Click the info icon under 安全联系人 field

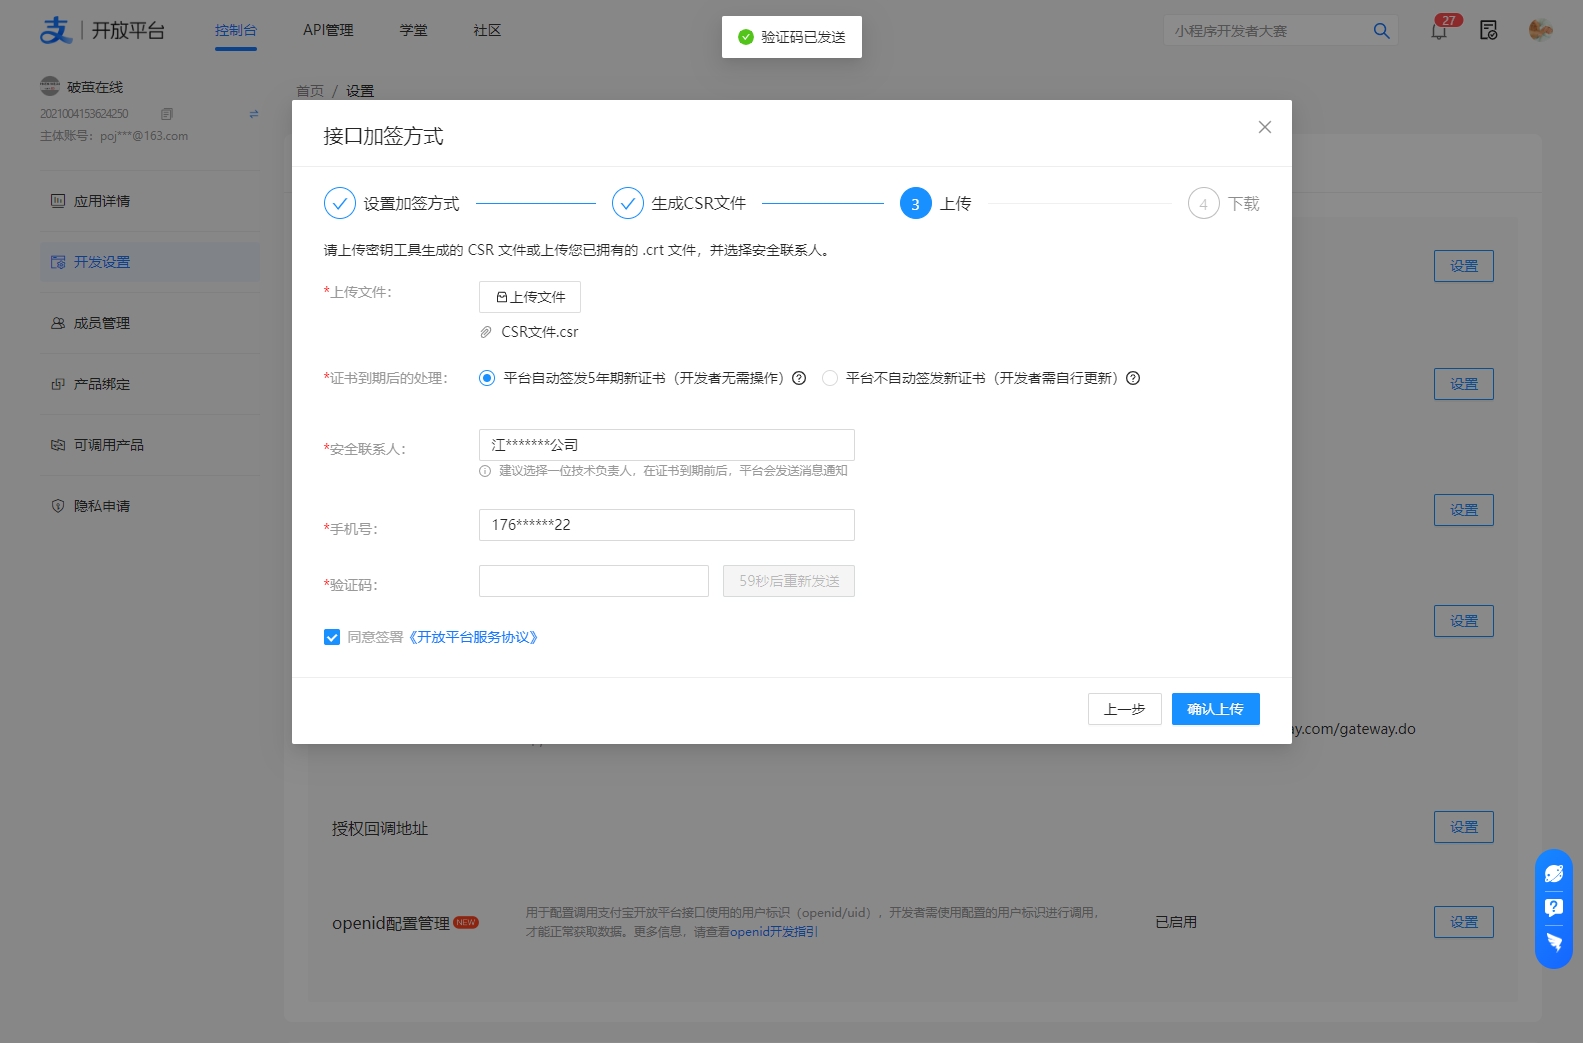(x=485, y=471)
